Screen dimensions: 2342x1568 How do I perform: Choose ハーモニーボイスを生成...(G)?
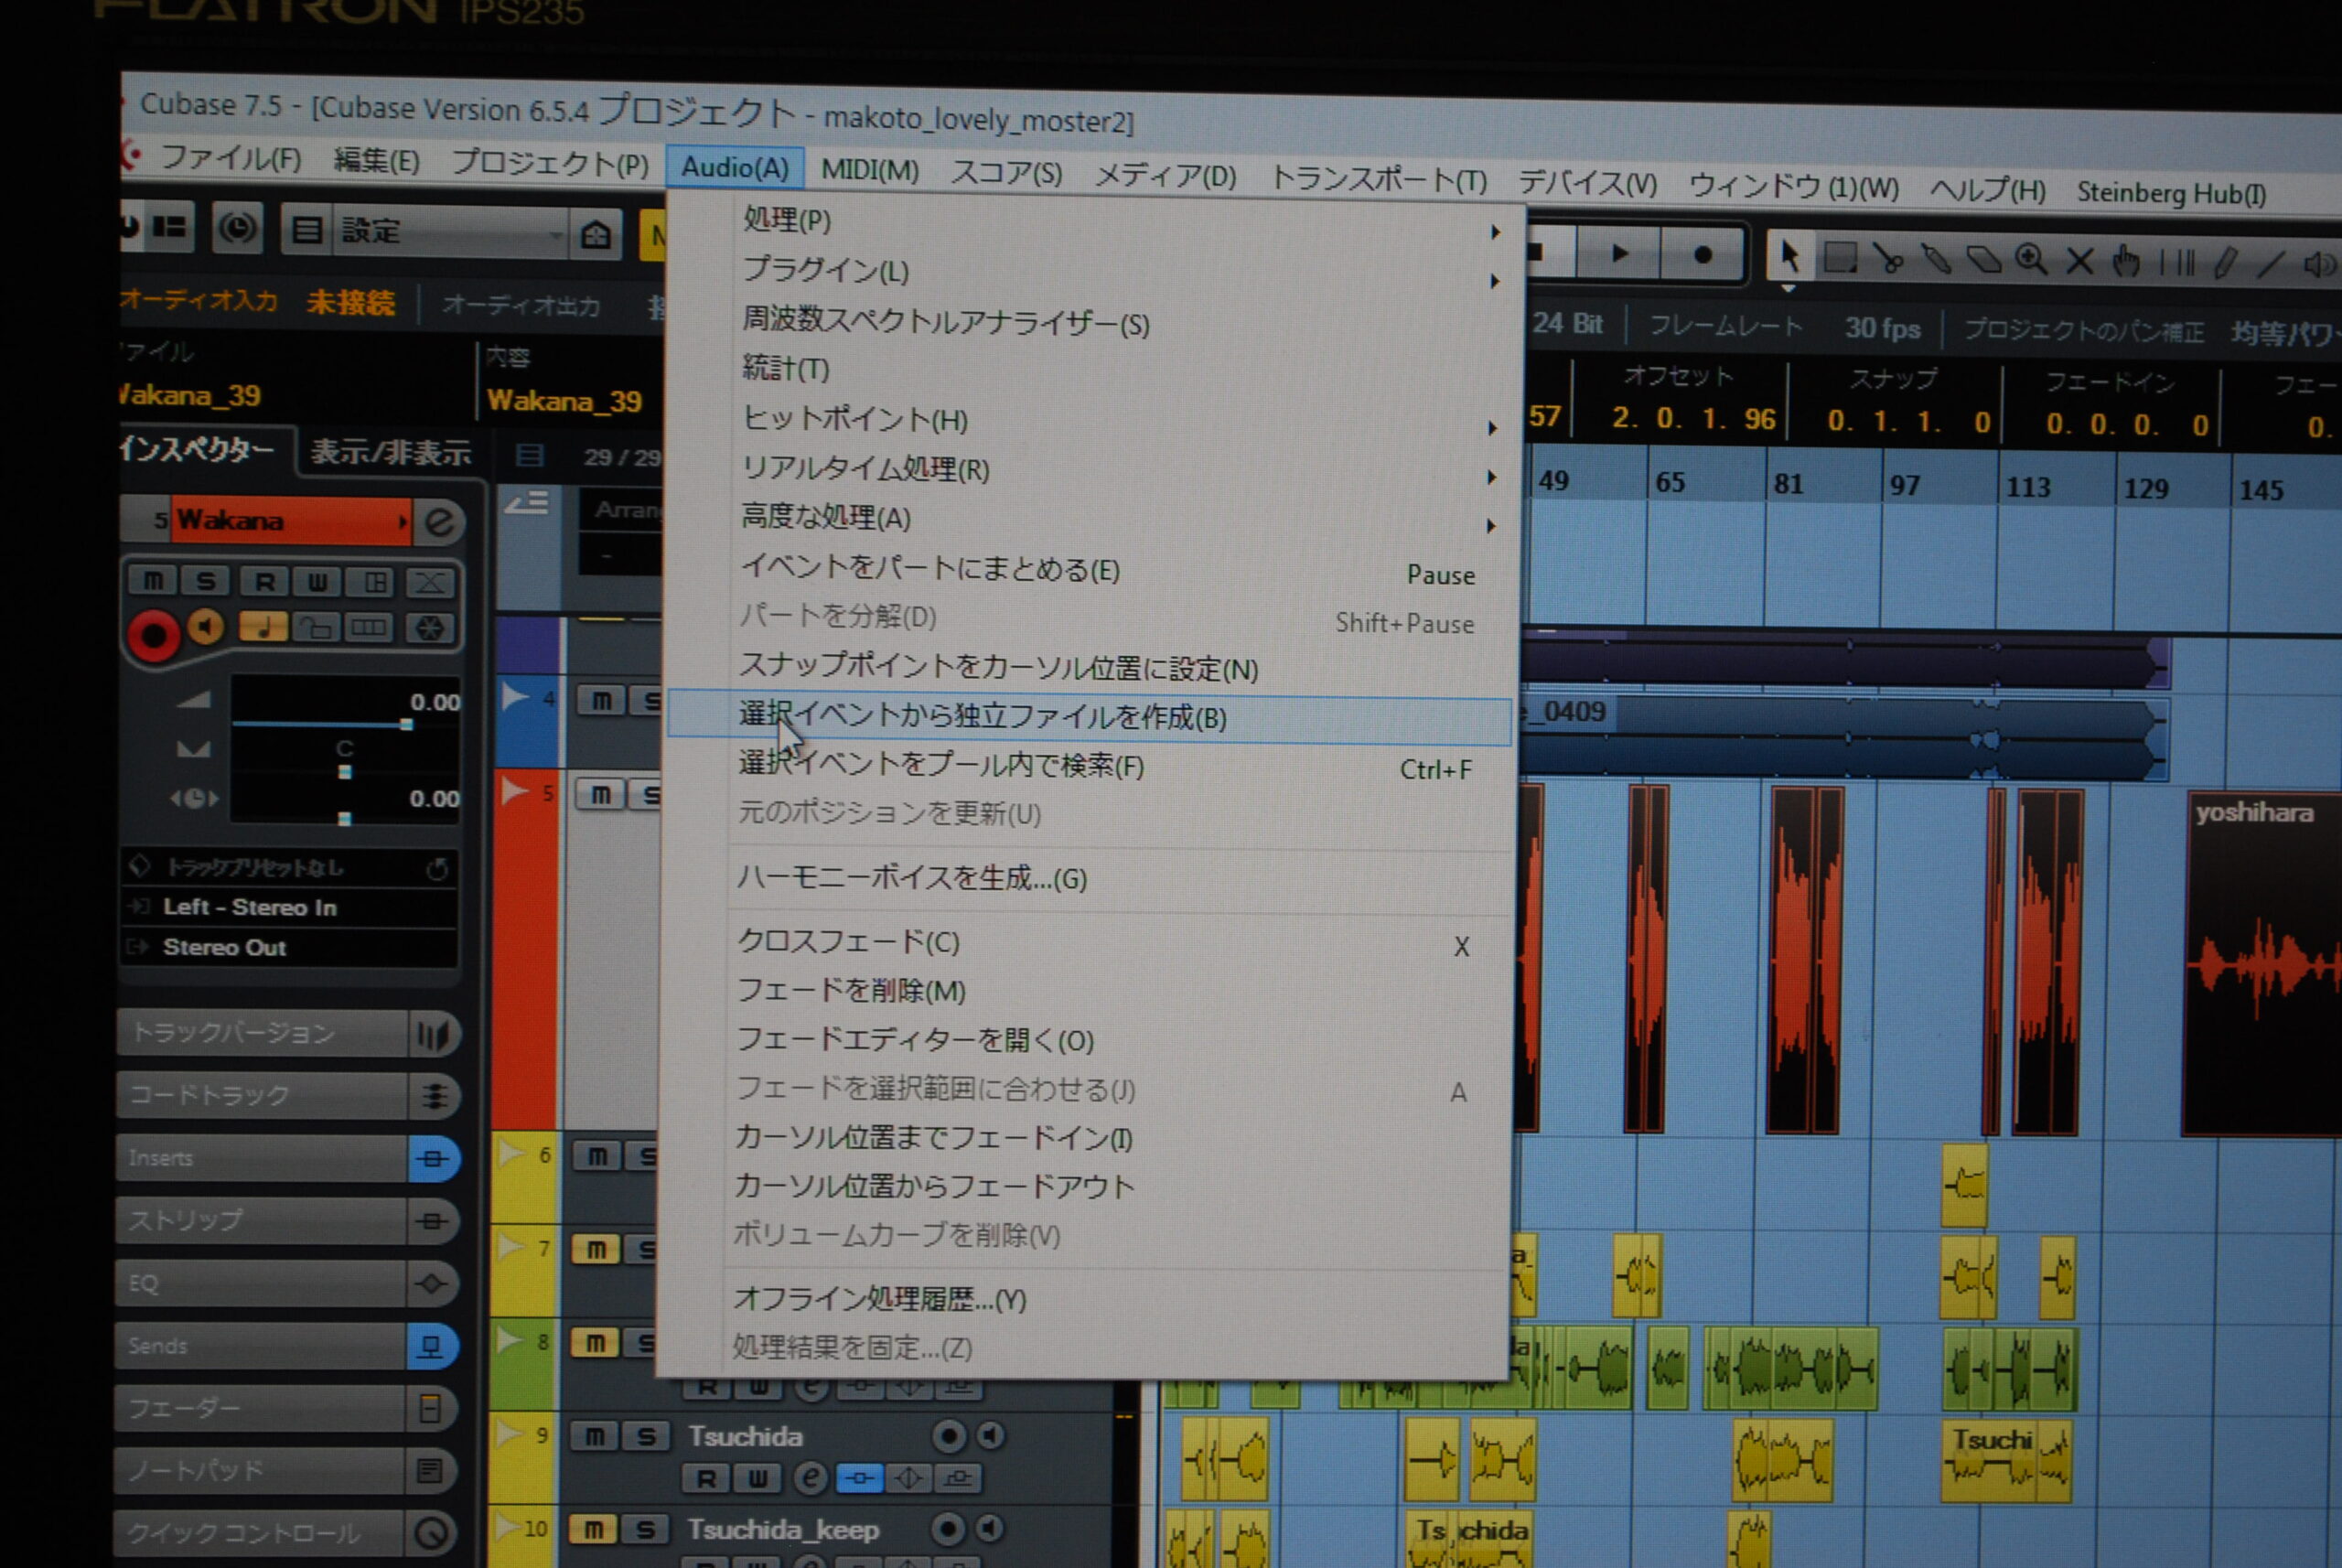(x=1088, y=879)
